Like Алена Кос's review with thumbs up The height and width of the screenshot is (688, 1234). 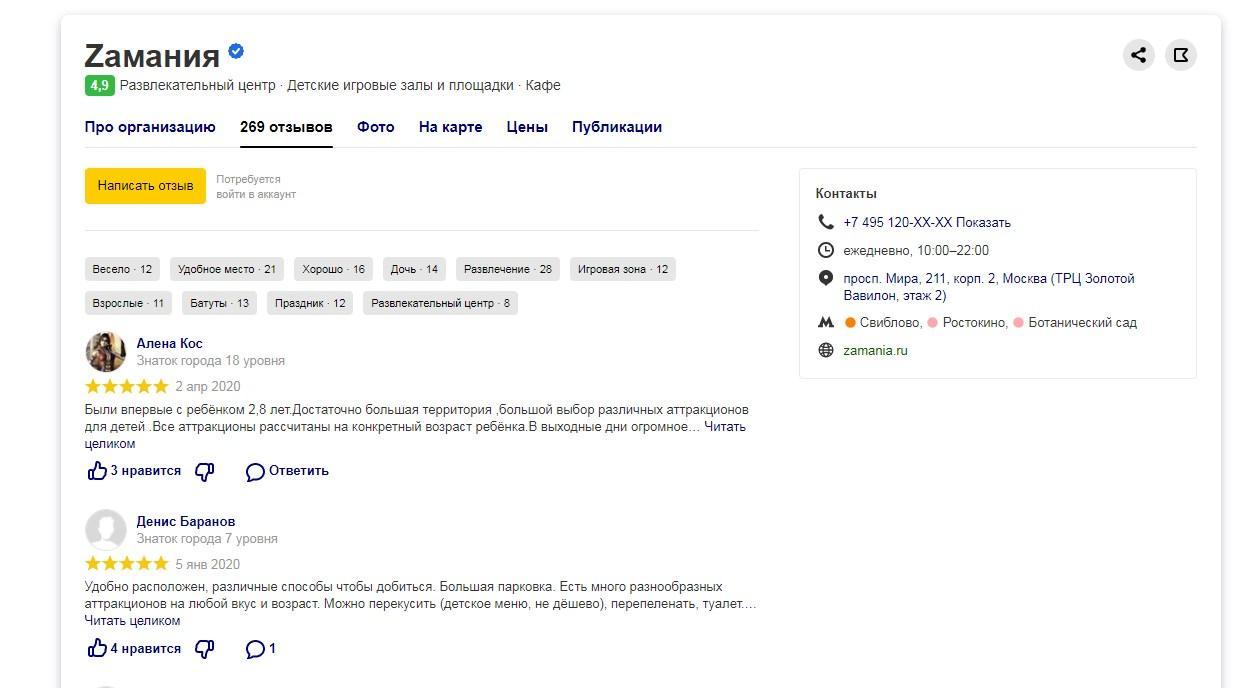(97, 471)
